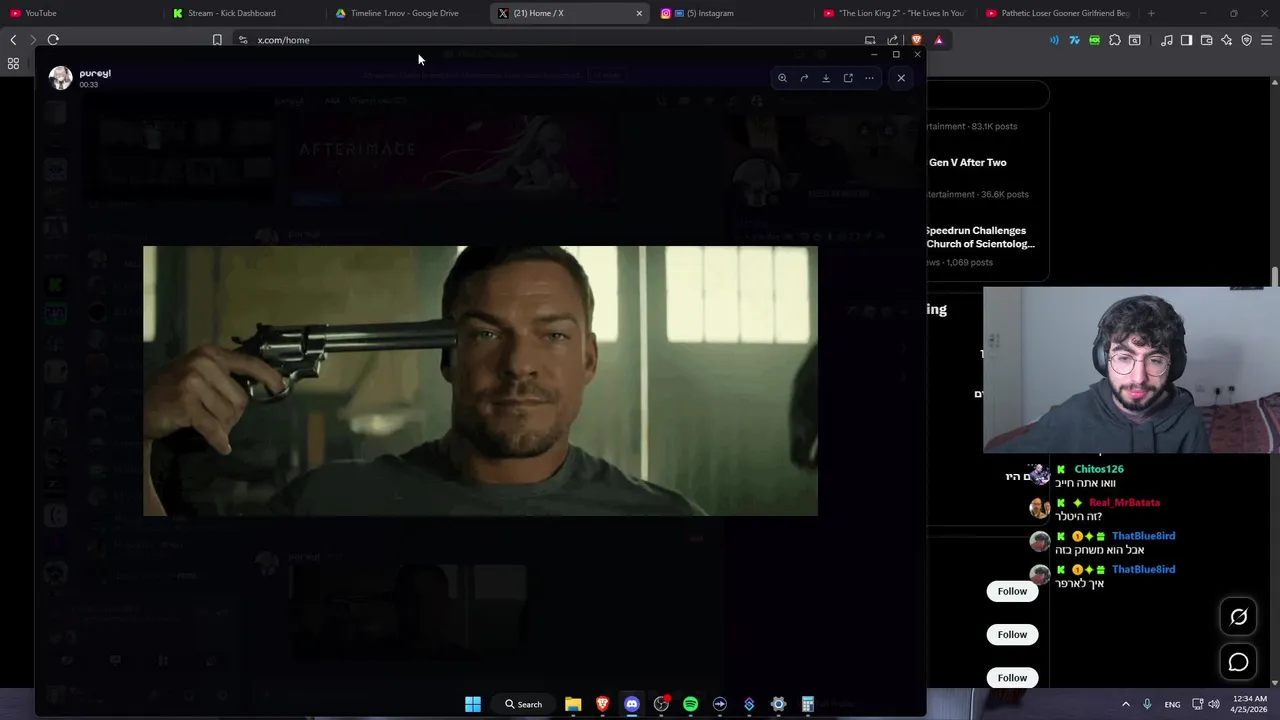
Task: Open Grok floating button on X
Action: [1238, 617]
